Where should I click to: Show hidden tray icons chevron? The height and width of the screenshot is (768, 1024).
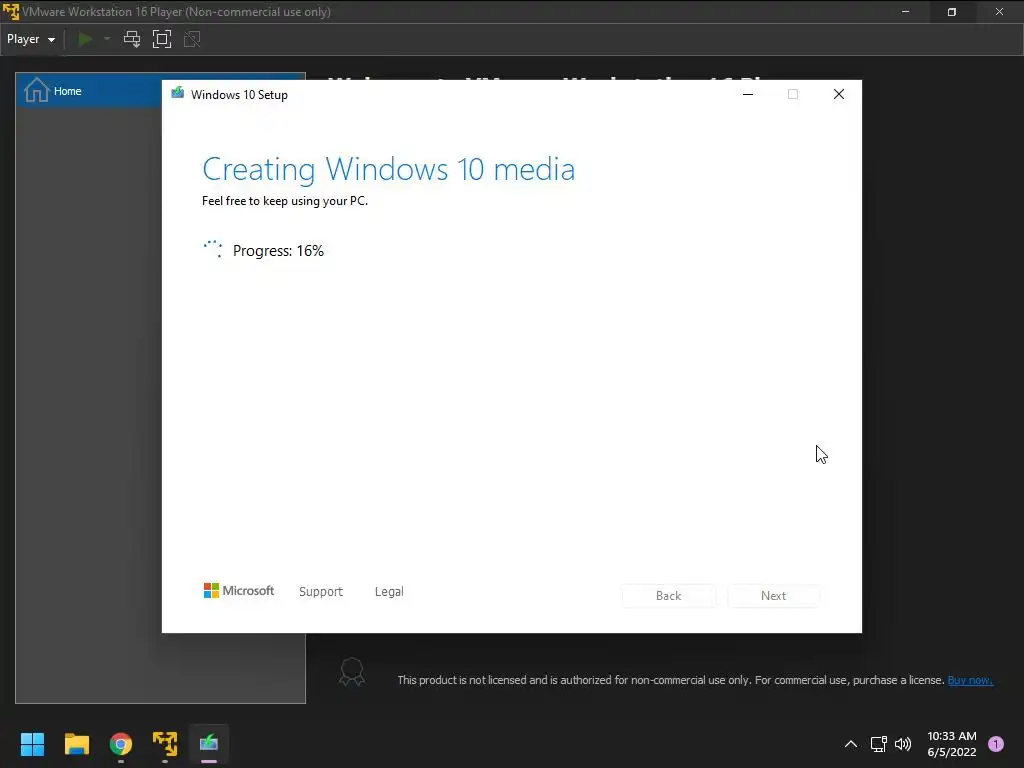point(851,744)
